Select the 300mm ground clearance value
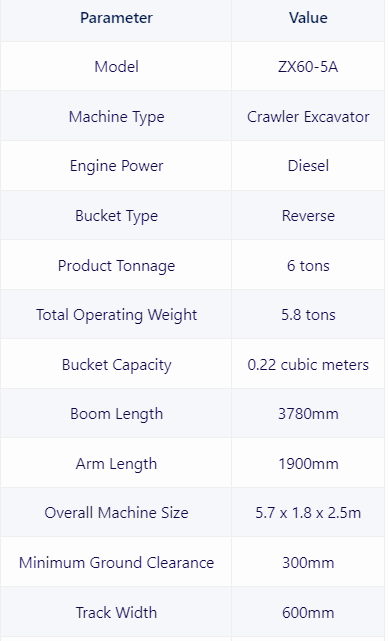Viewport: 388px width, 641px height. point(308,563)
